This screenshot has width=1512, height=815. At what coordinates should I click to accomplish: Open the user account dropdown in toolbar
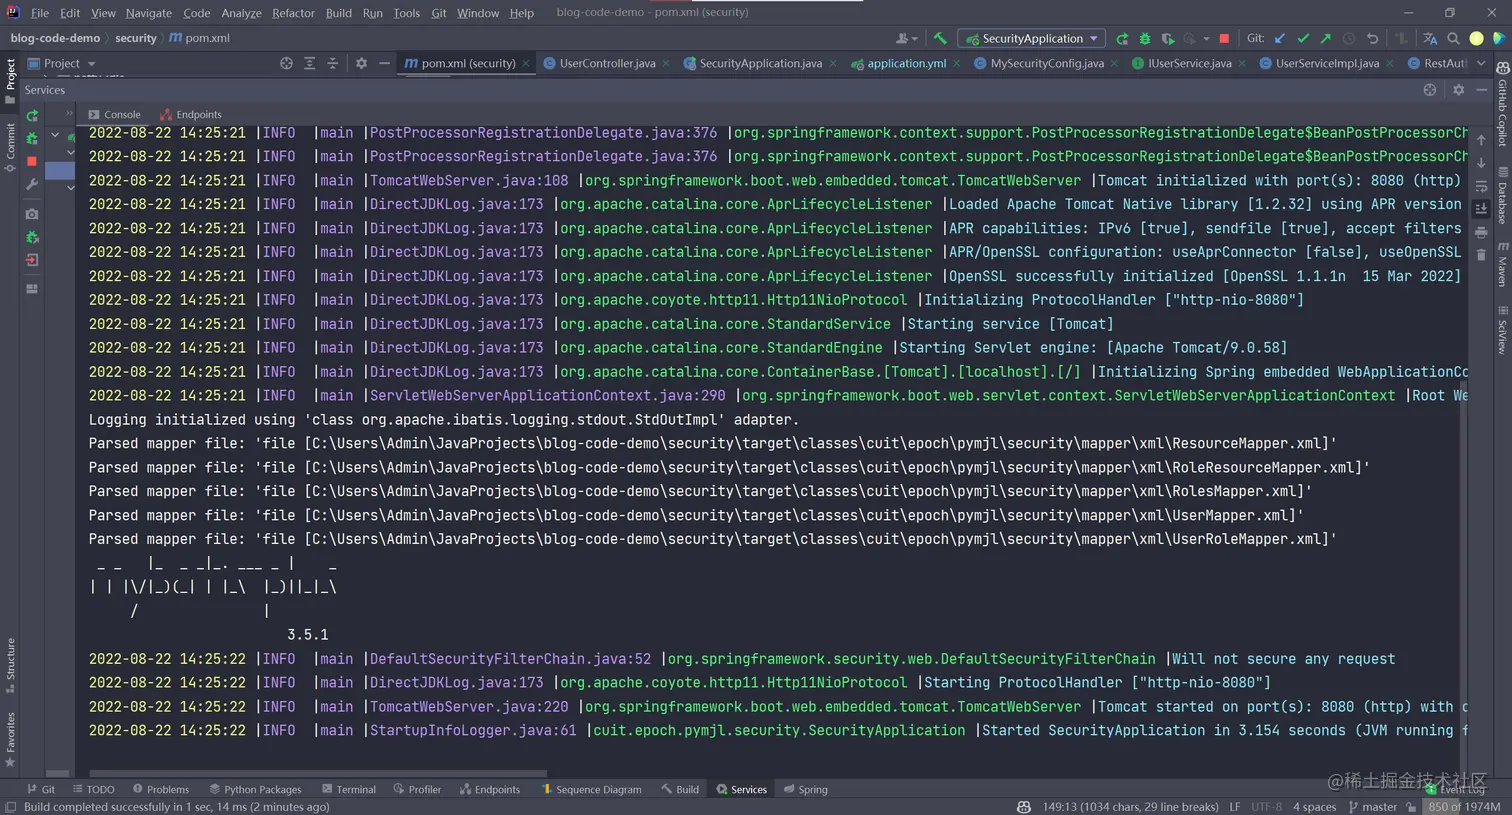(907, 38)
